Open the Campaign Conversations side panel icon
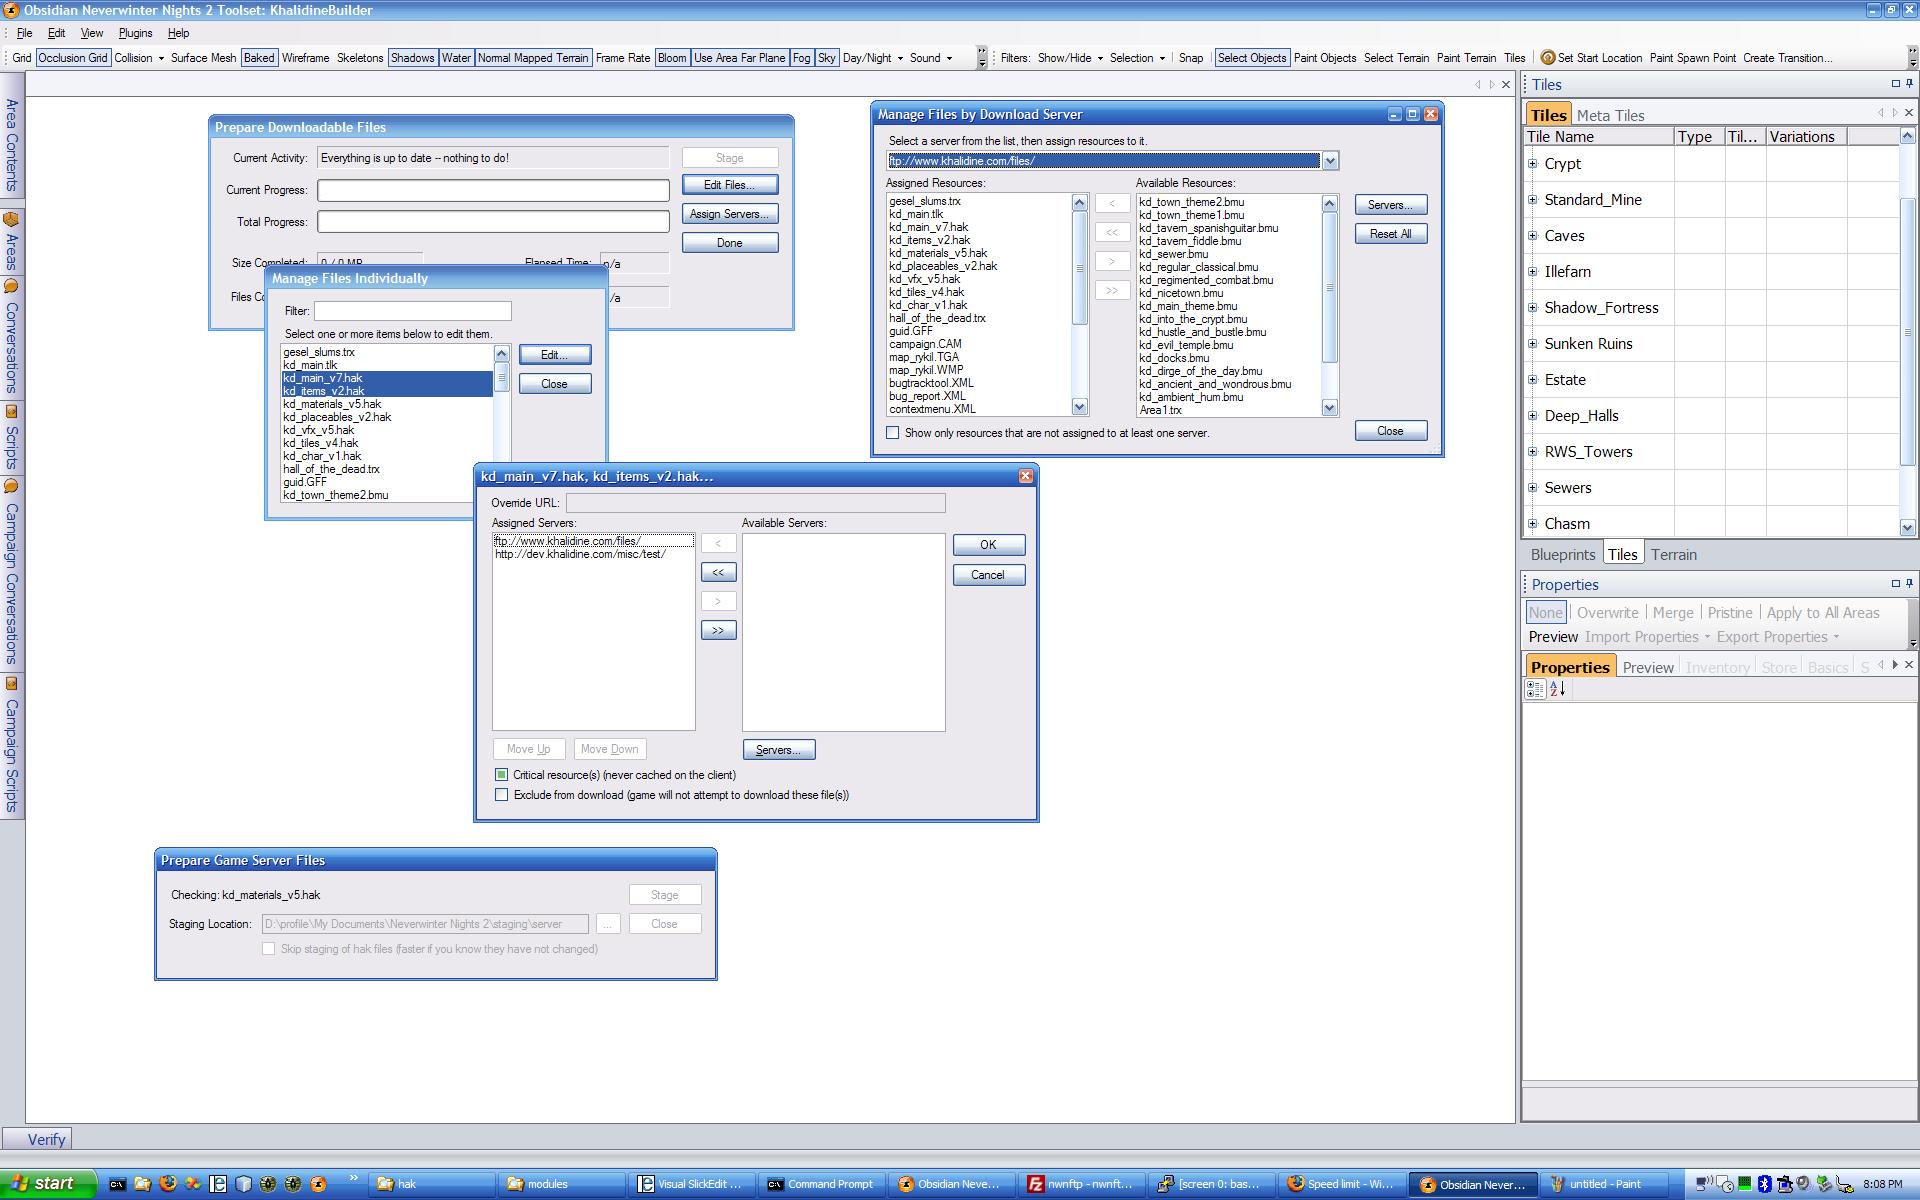The width and height of the screenshot is (1920, 1200). (12, 486)
